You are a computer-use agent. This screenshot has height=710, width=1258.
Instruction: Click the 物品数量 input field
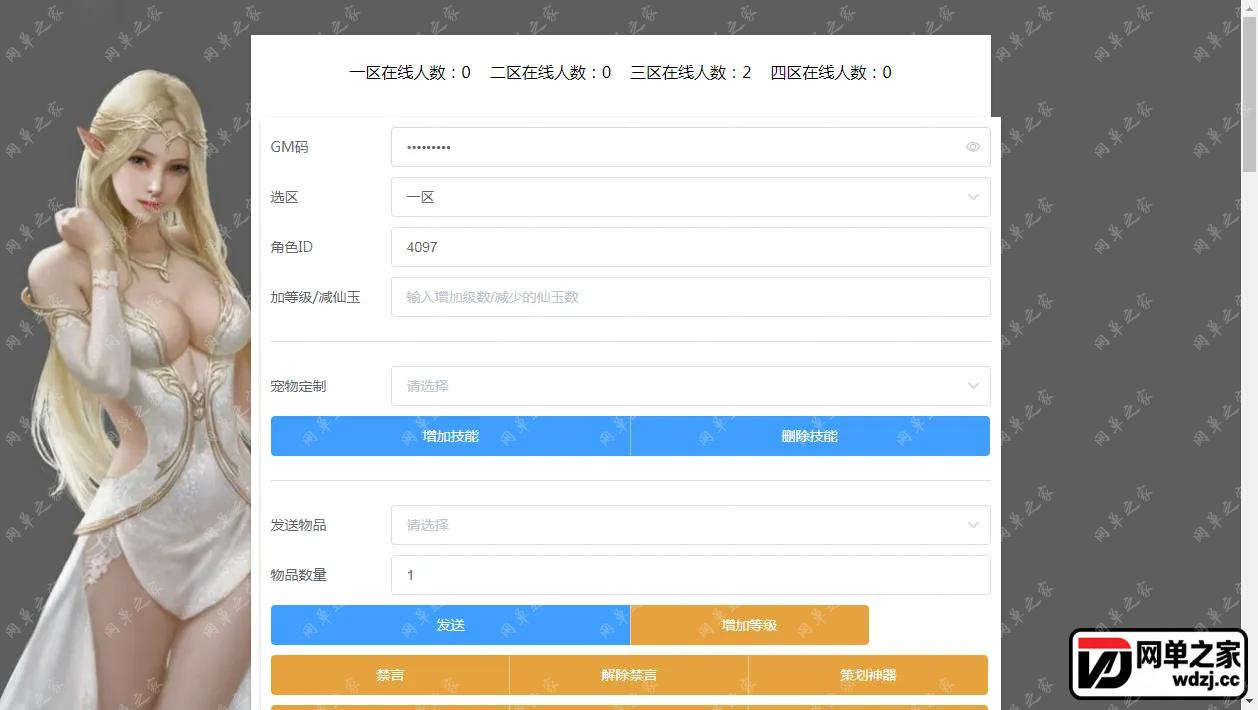pos(690,575)
